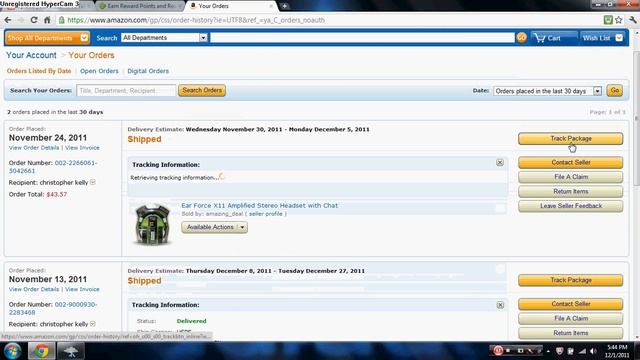Screen dimensions: 640x360
Task: Expand recipient details for November 24 order
Action: click(93, 182)
